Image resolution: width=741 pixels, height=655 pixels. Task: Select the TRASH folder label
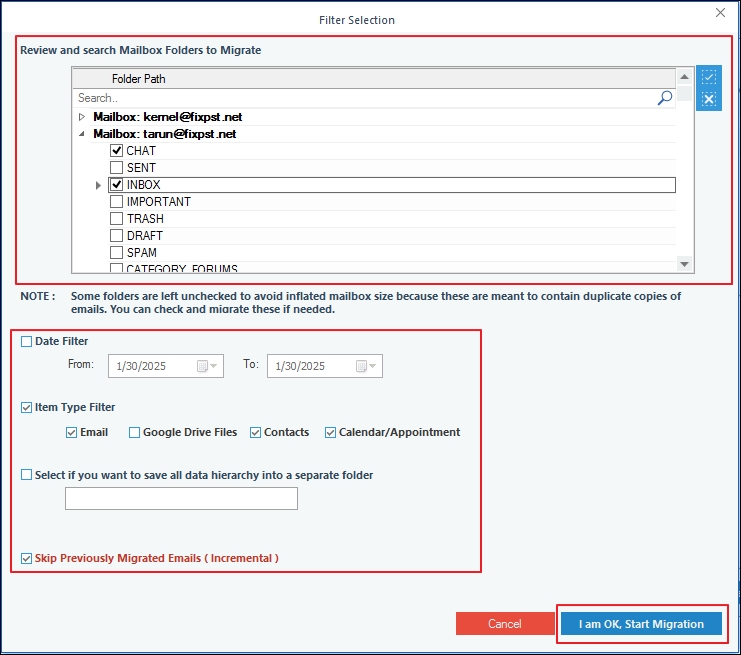pyautogui.click(x=145, y=219)
